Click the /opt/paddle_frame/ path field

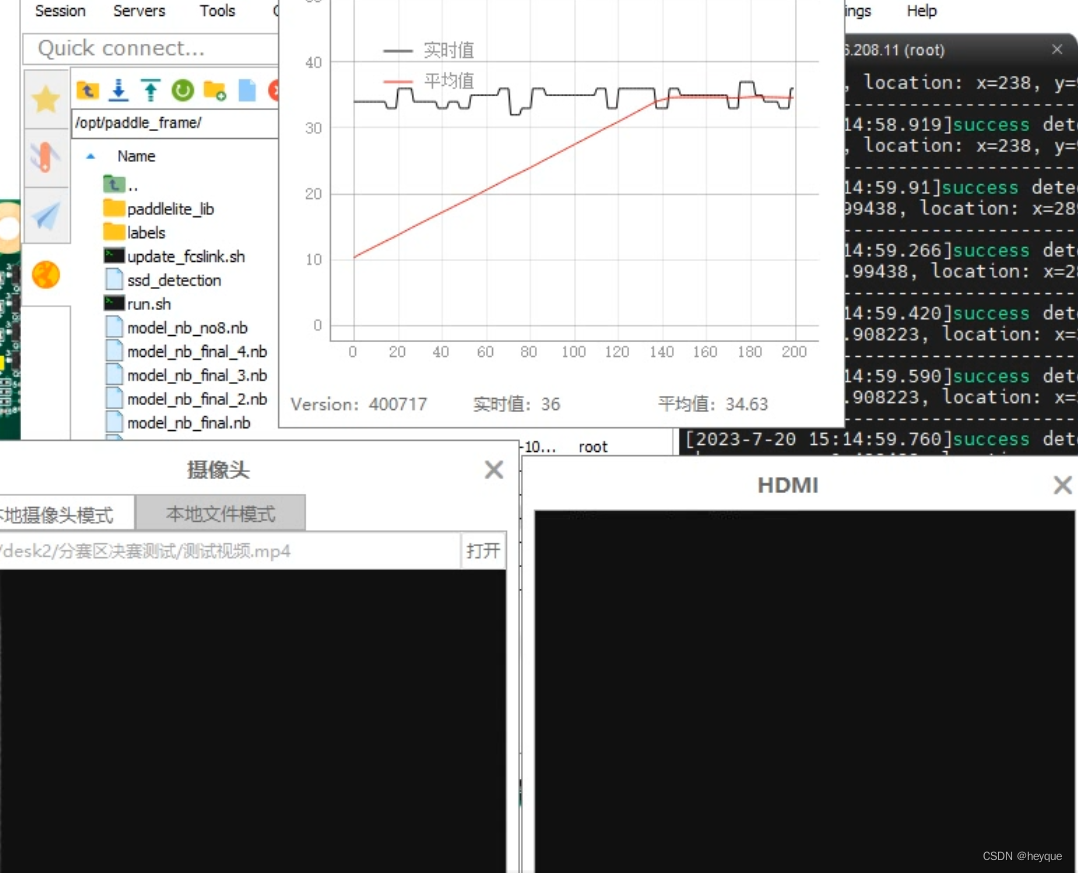point(175,123)
